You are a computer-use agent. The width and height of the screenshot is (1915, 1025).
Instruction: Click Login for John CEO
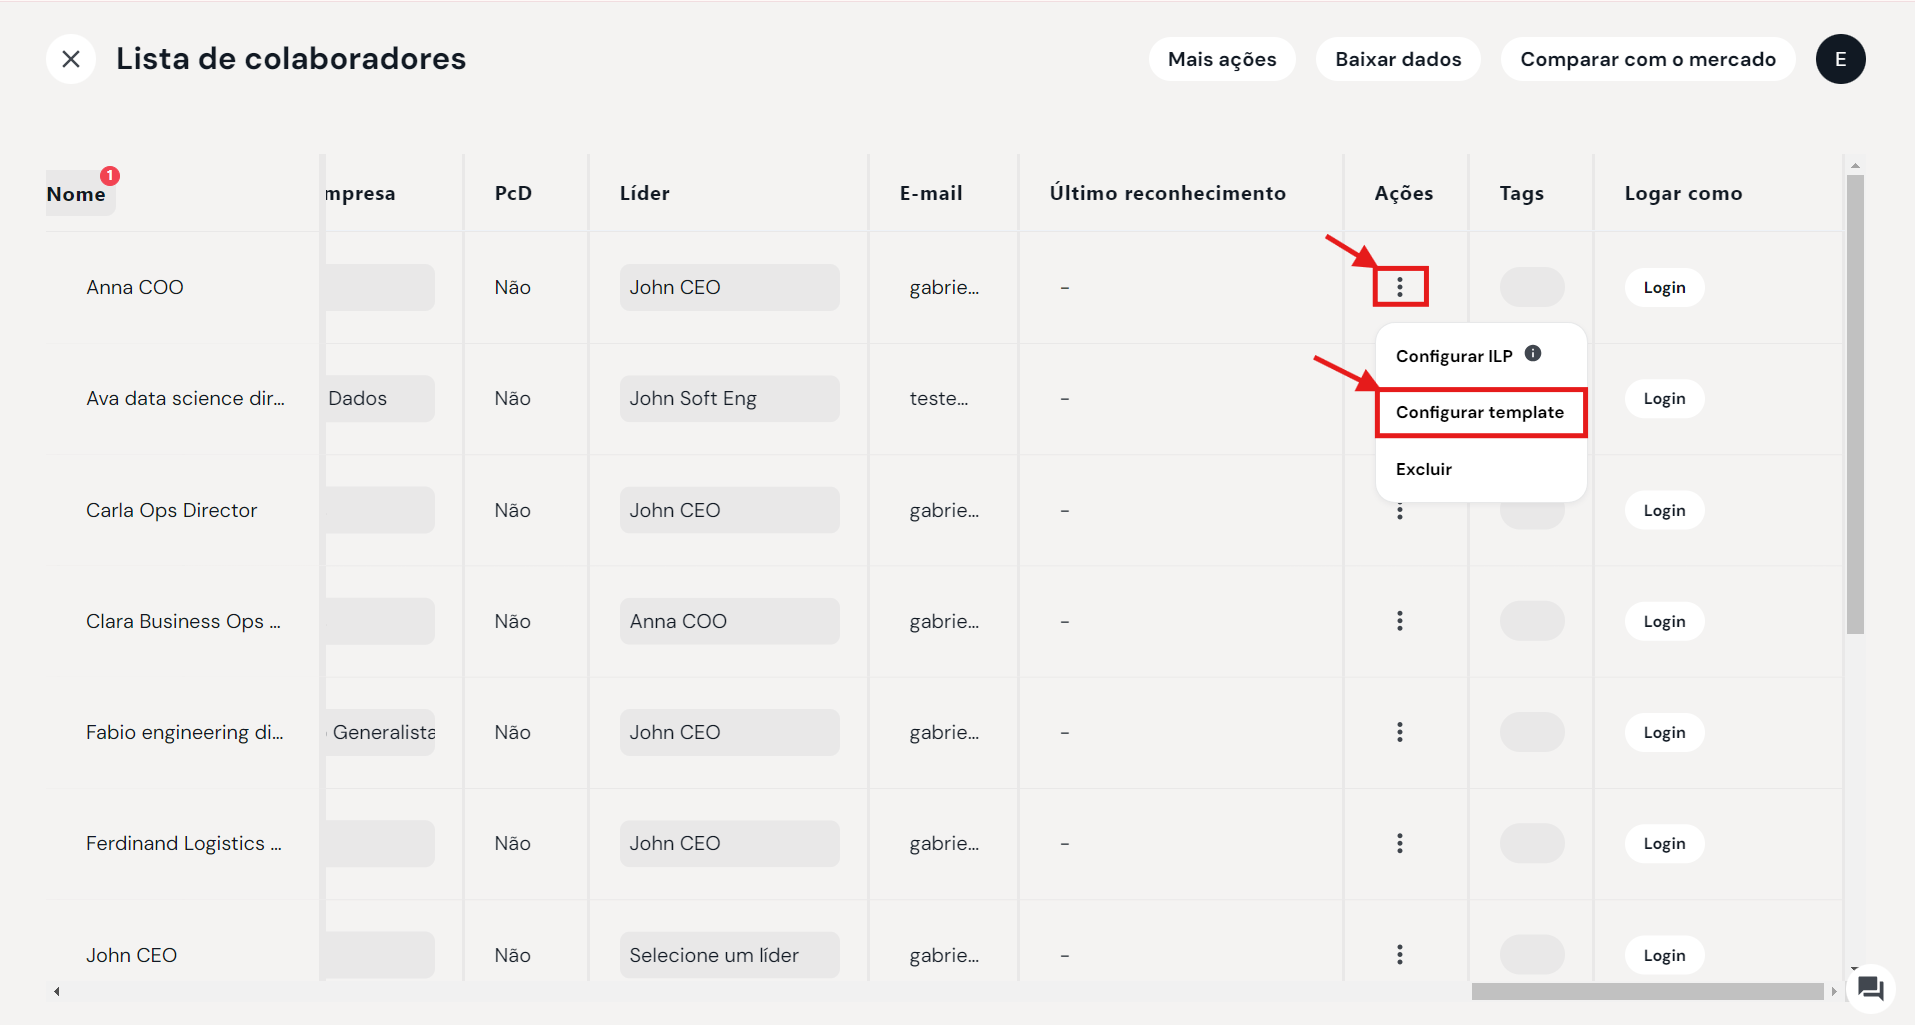1664,955
